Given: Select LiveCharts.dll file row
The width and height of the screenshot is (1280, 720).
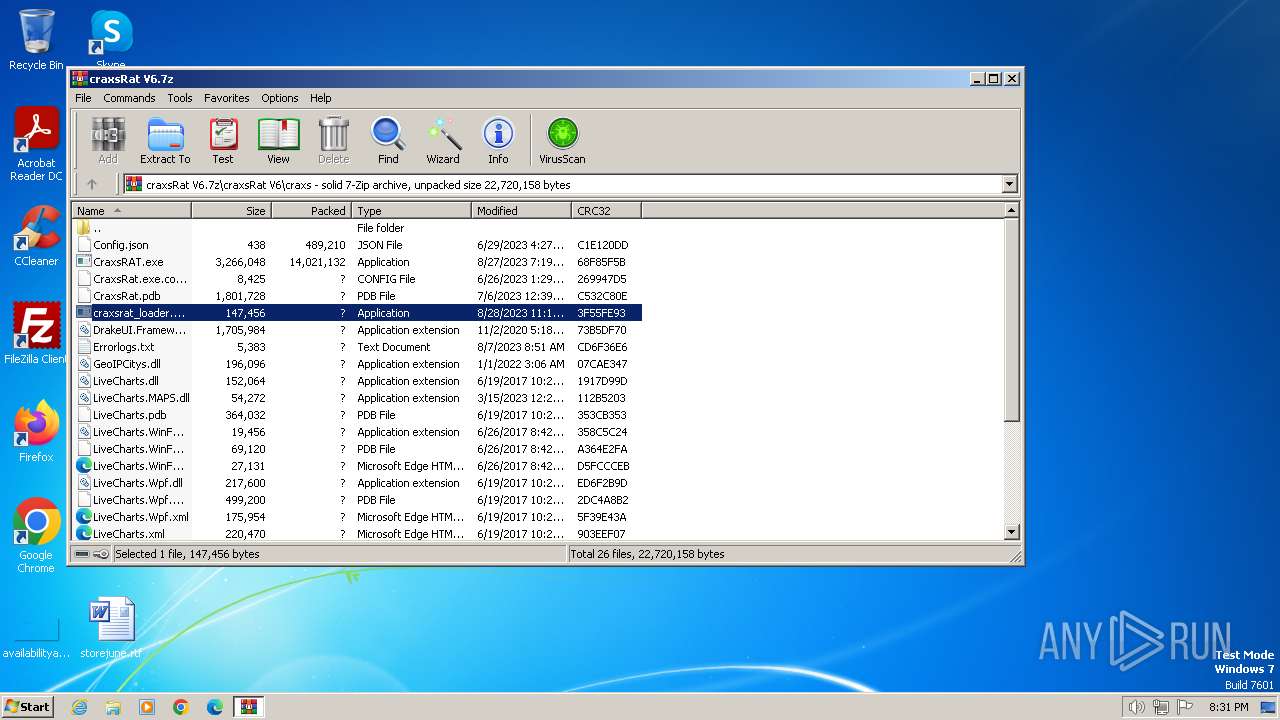Looking at the screenshot, I should click(x=357, y=381).
